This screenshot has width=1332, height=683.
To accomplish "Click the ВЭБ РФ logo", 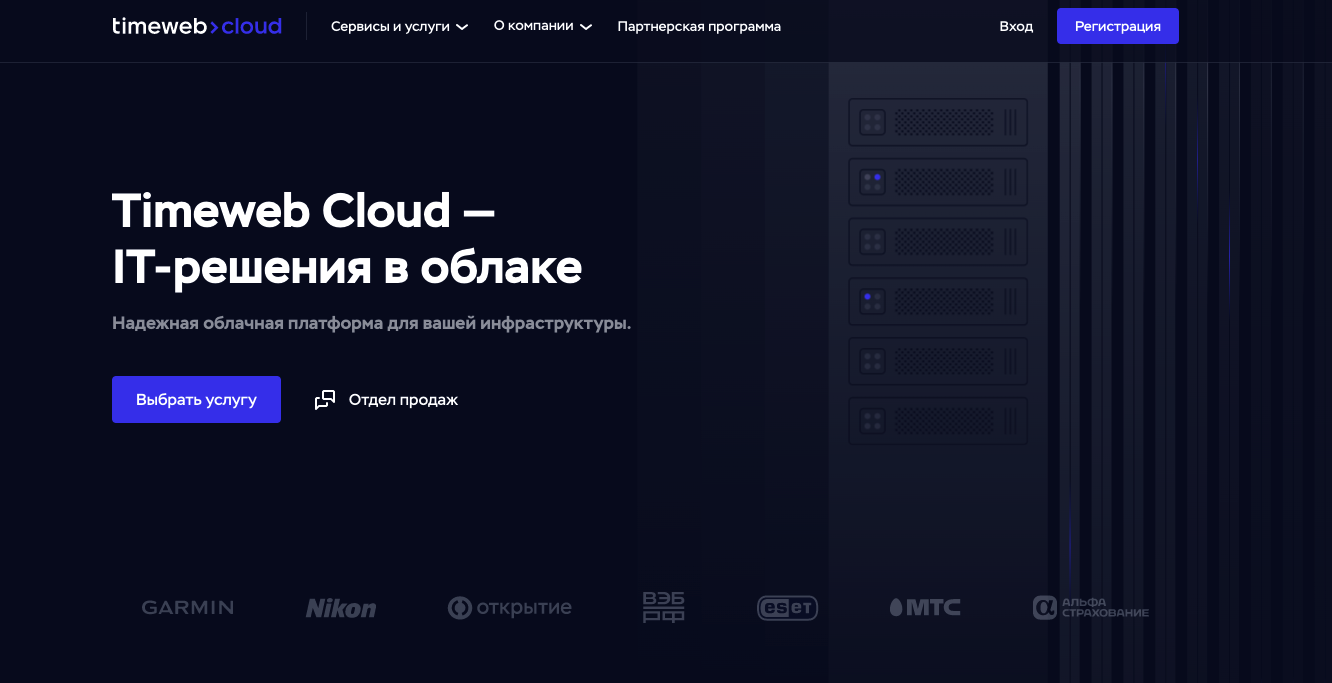I will [663, 607].
